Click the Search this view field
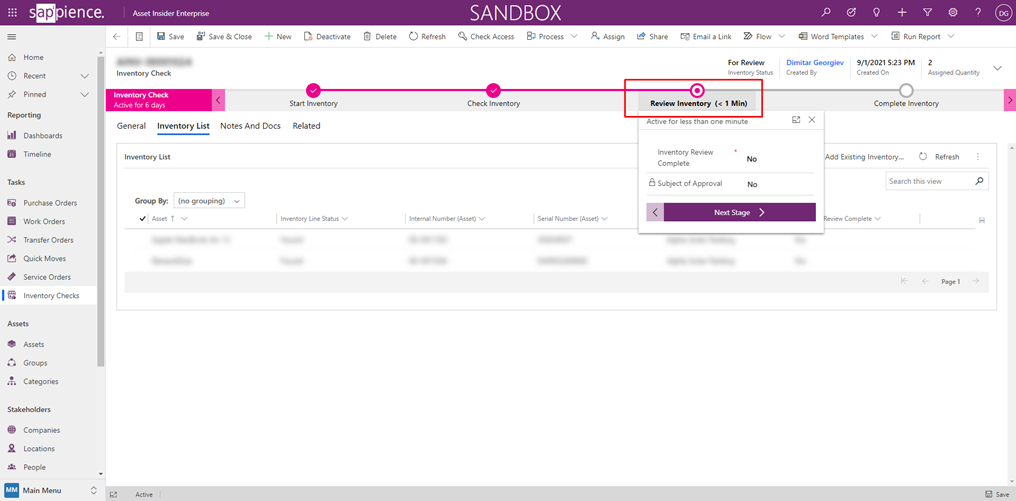Image resolution: width=1016 pixels, height=501 pixels. 929,181
